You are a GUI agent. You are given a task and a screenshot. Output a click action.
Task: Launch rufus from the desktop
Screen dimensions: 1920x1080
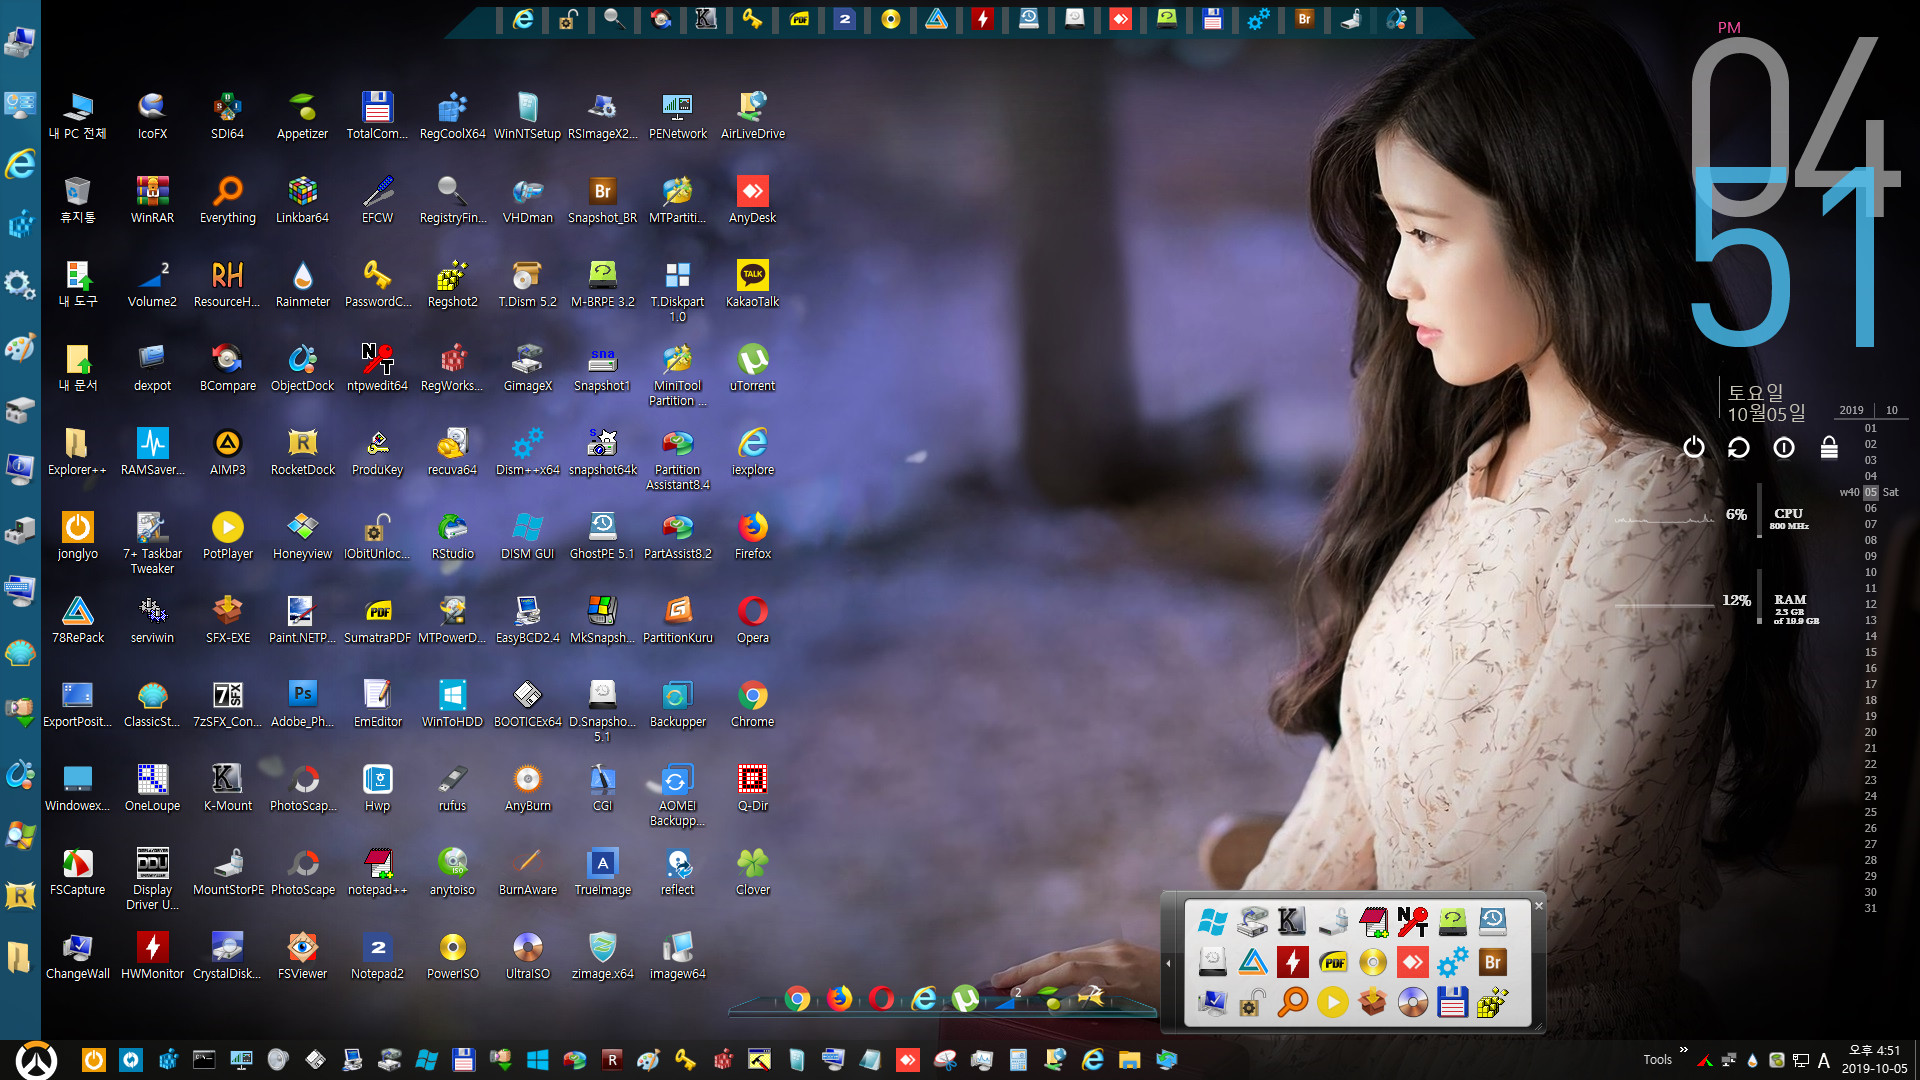point(452,787)
